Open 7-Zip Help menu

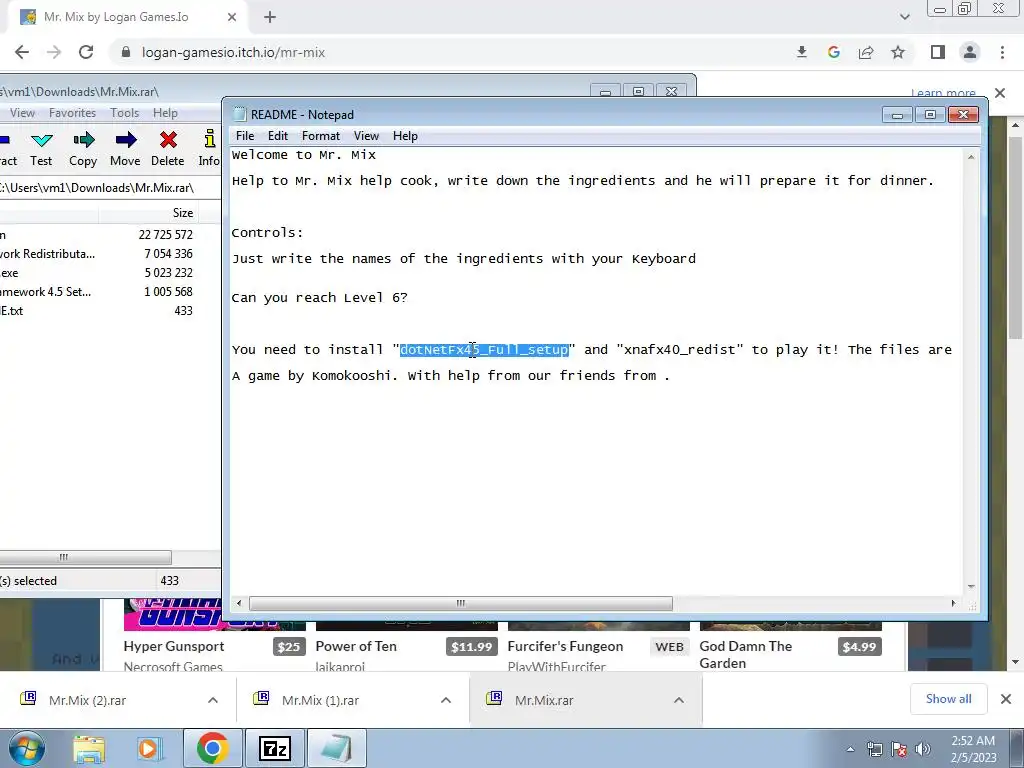[165, 113]
